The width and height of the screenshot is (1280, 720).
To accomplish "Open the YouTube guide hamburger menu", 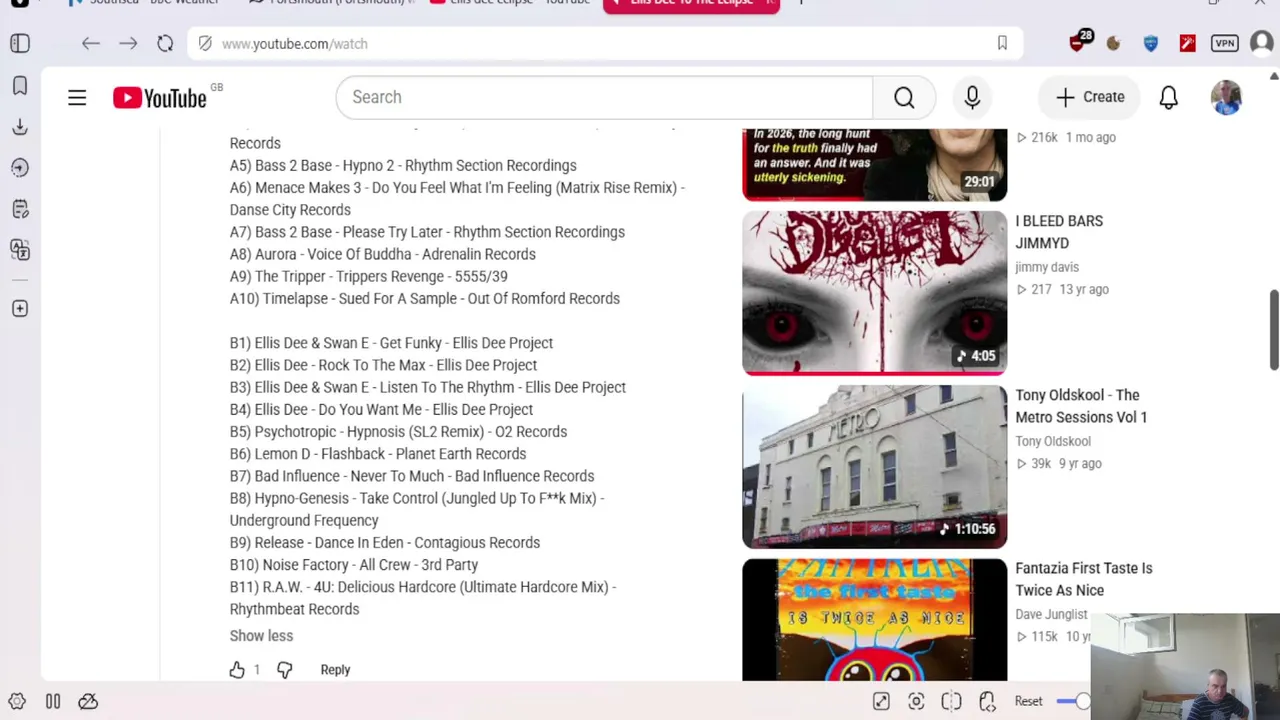I will (77, 97).
